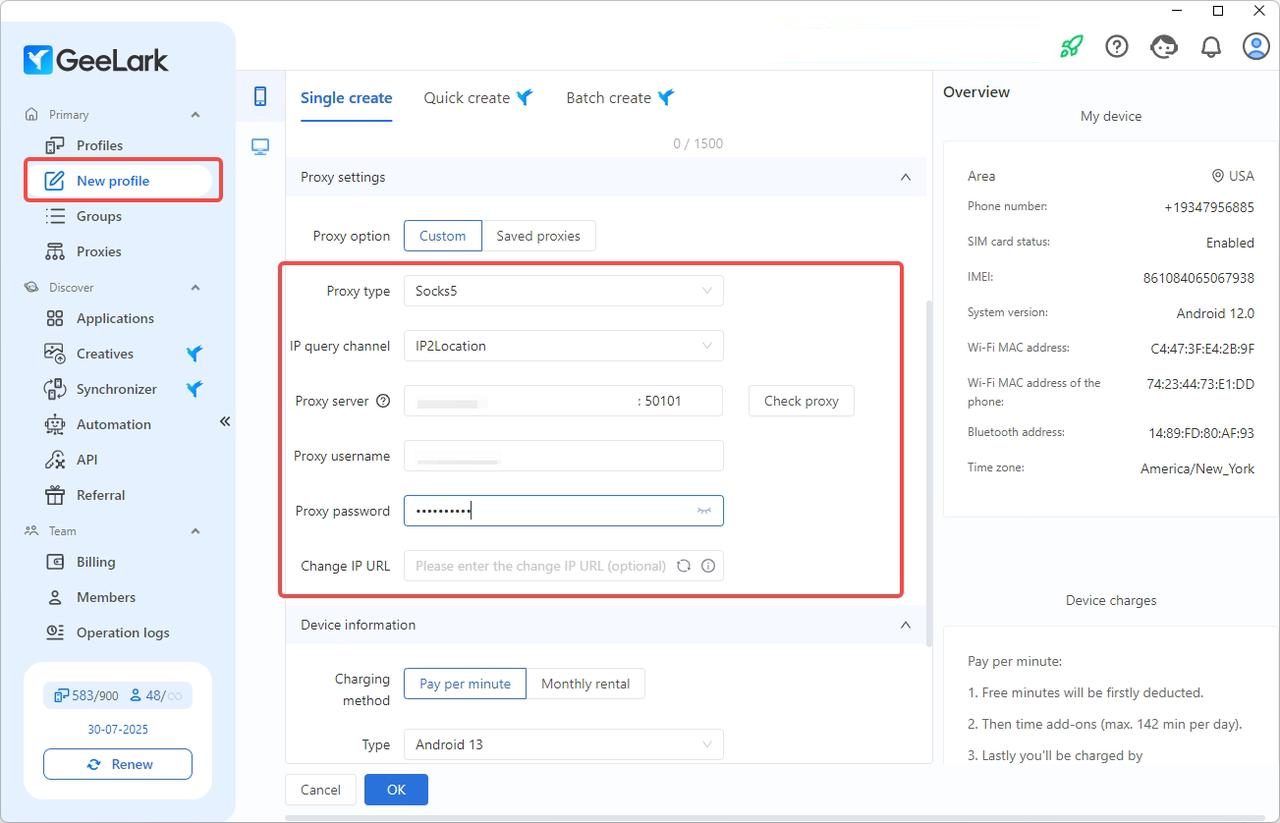1280x823 pixels.
Task: Open Operation logs
Action: click(x=122, y=632)
